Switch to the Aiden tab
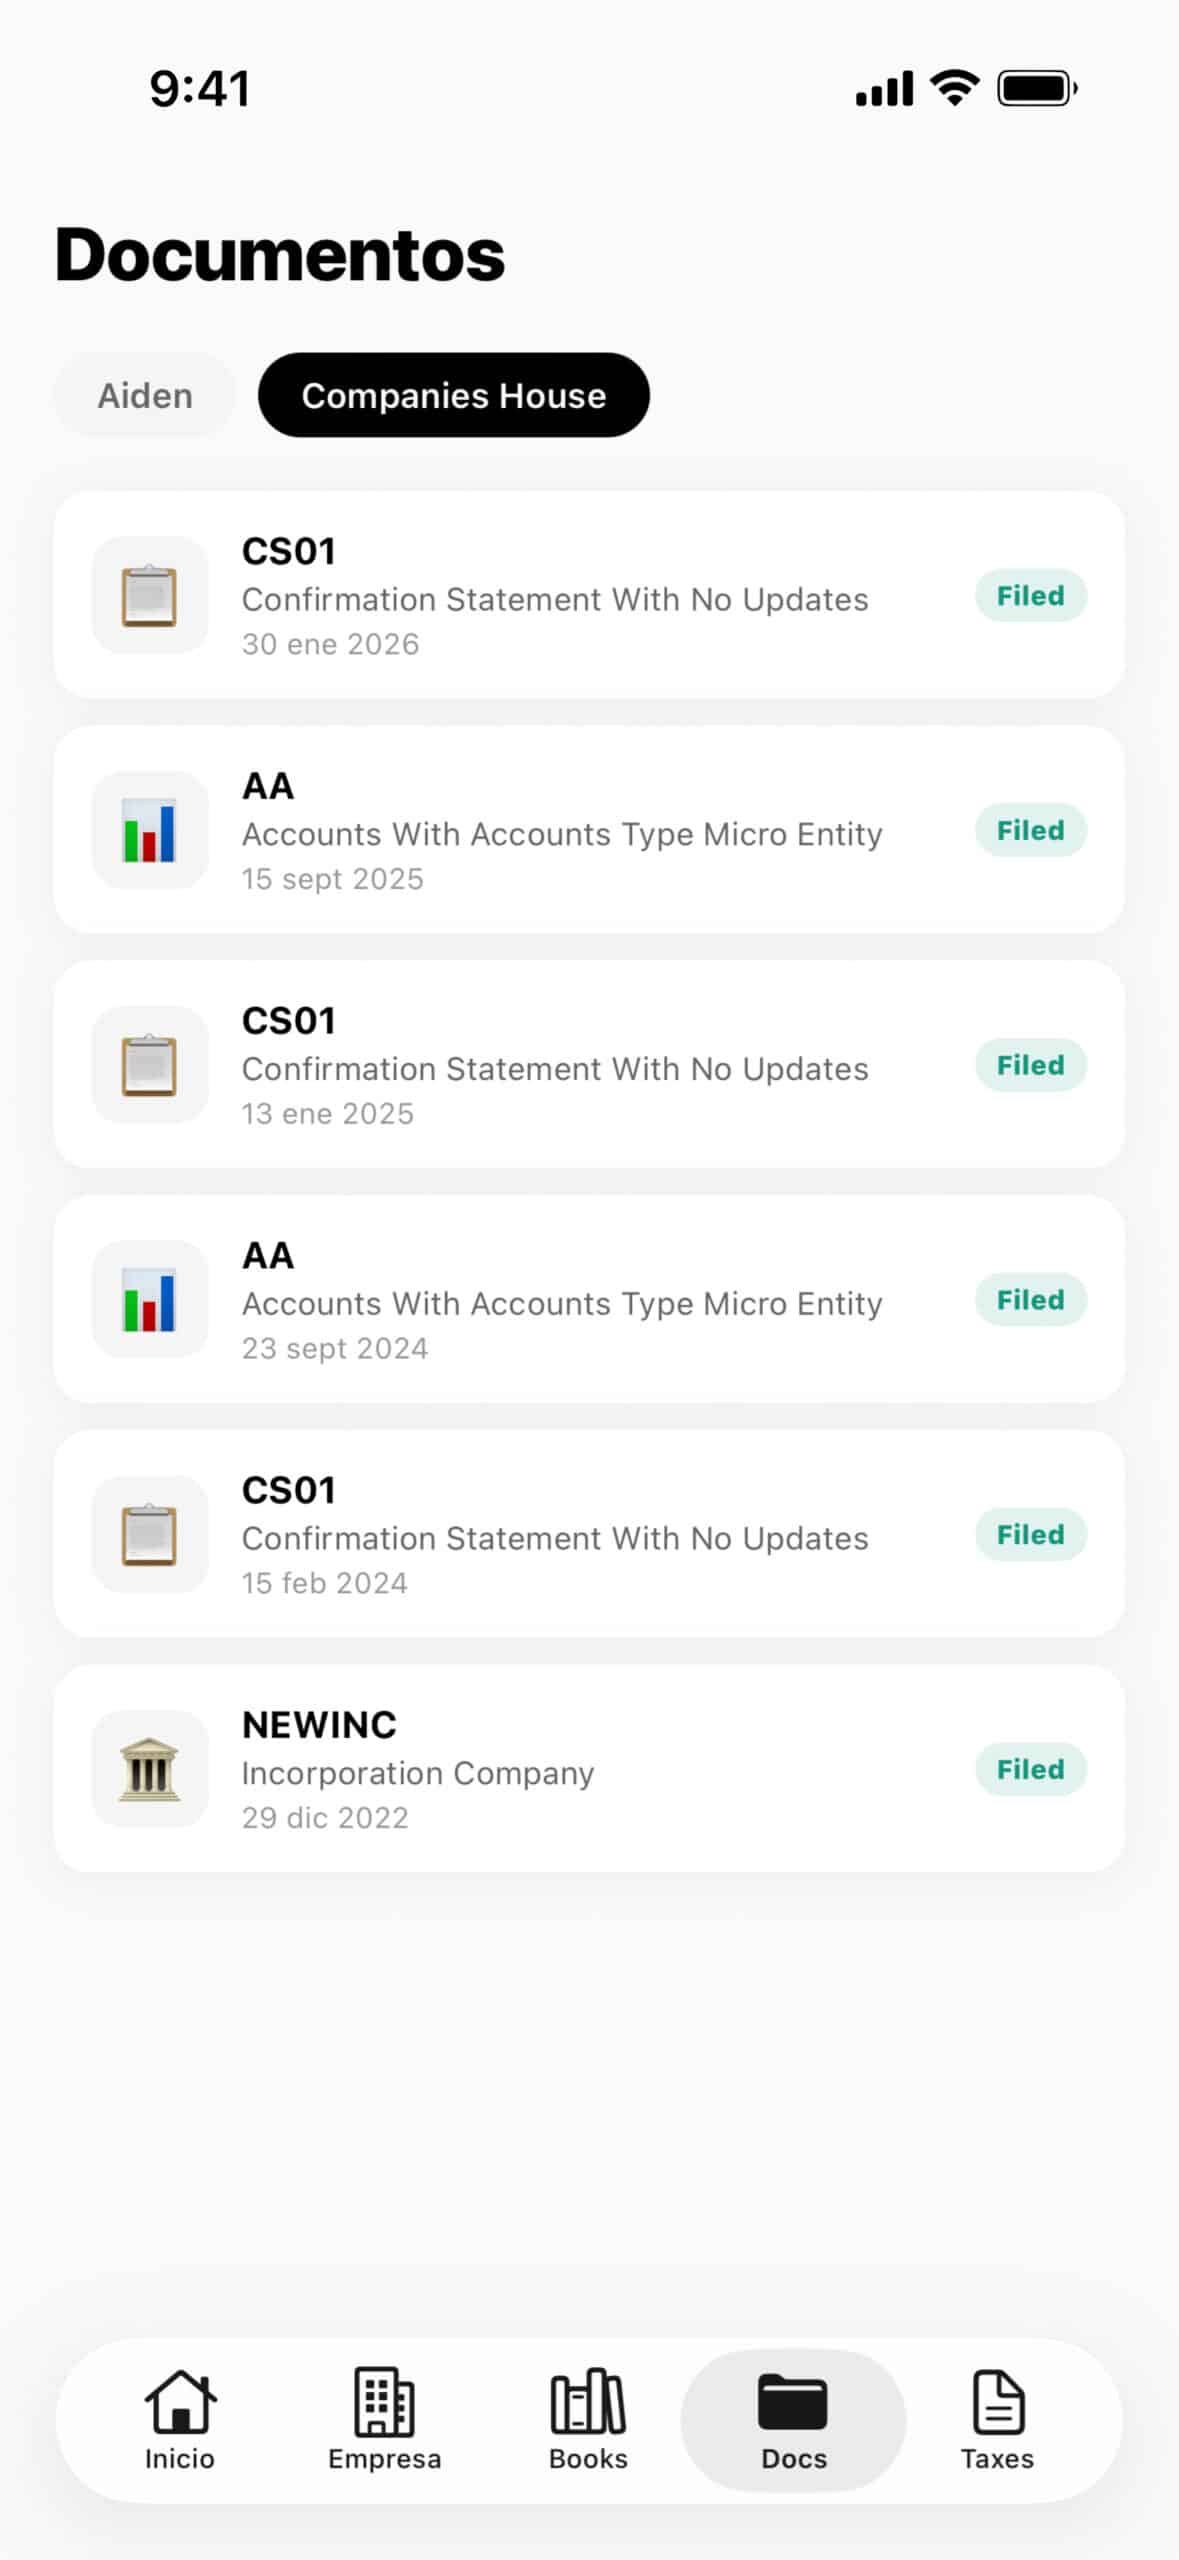Image resolution: width=1179 pixels, height=2560 pixels. (145, 396)
